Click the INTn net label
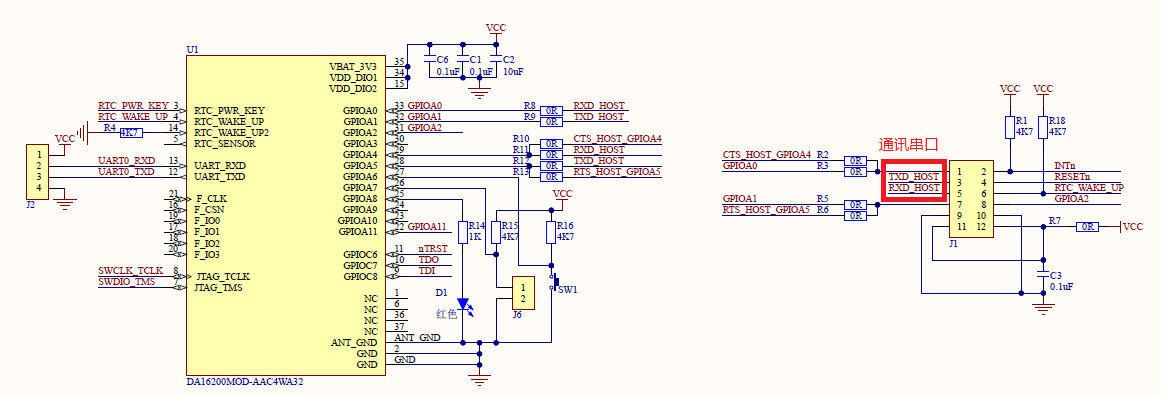This screenshot has width=1161, height=397. (1065, 166)
